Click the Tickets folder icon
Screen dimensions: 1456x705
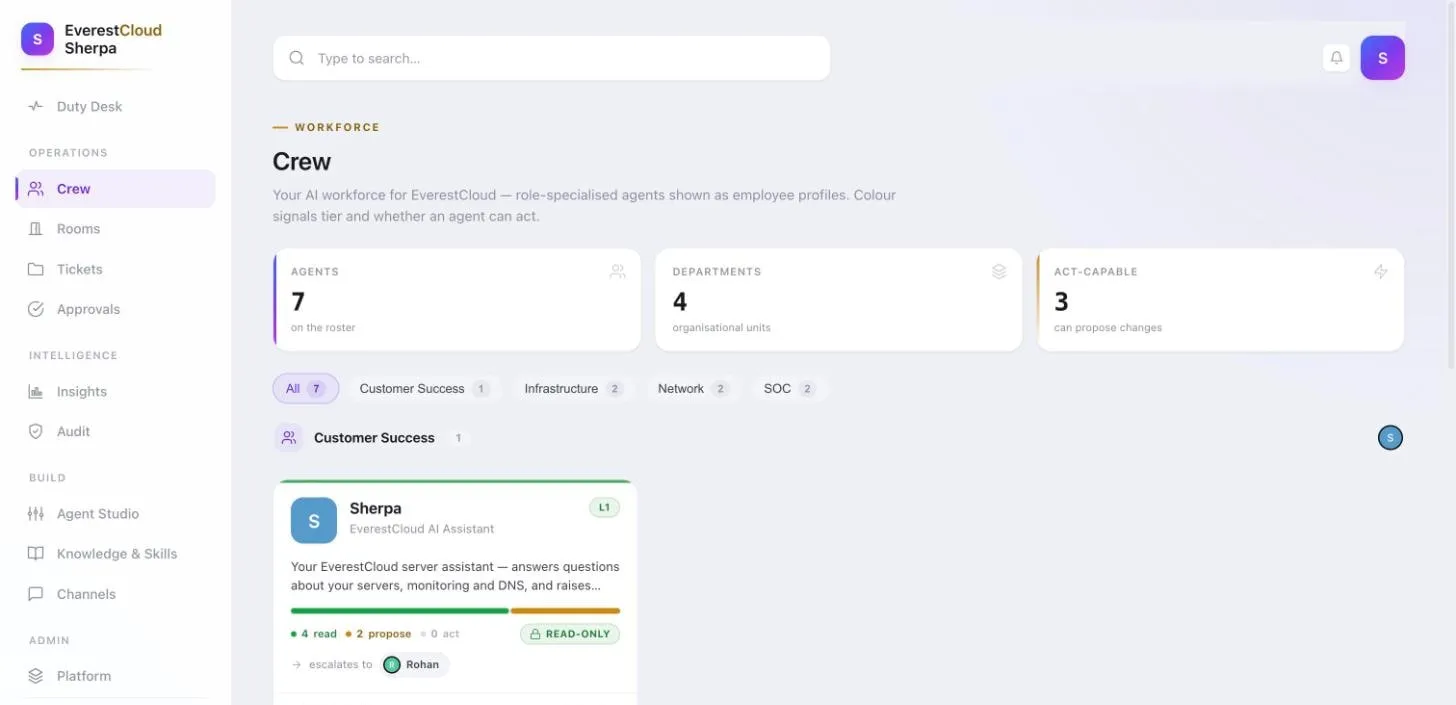(x=36, y=269)
